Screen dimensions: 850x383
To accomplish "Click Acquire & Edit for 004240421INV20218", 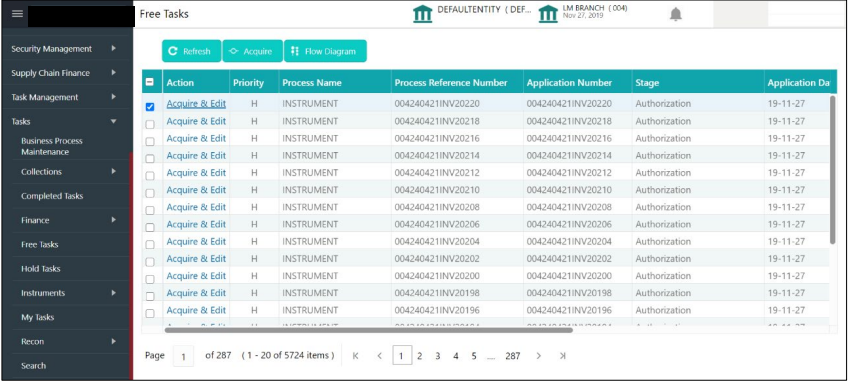I will [196, 121].
